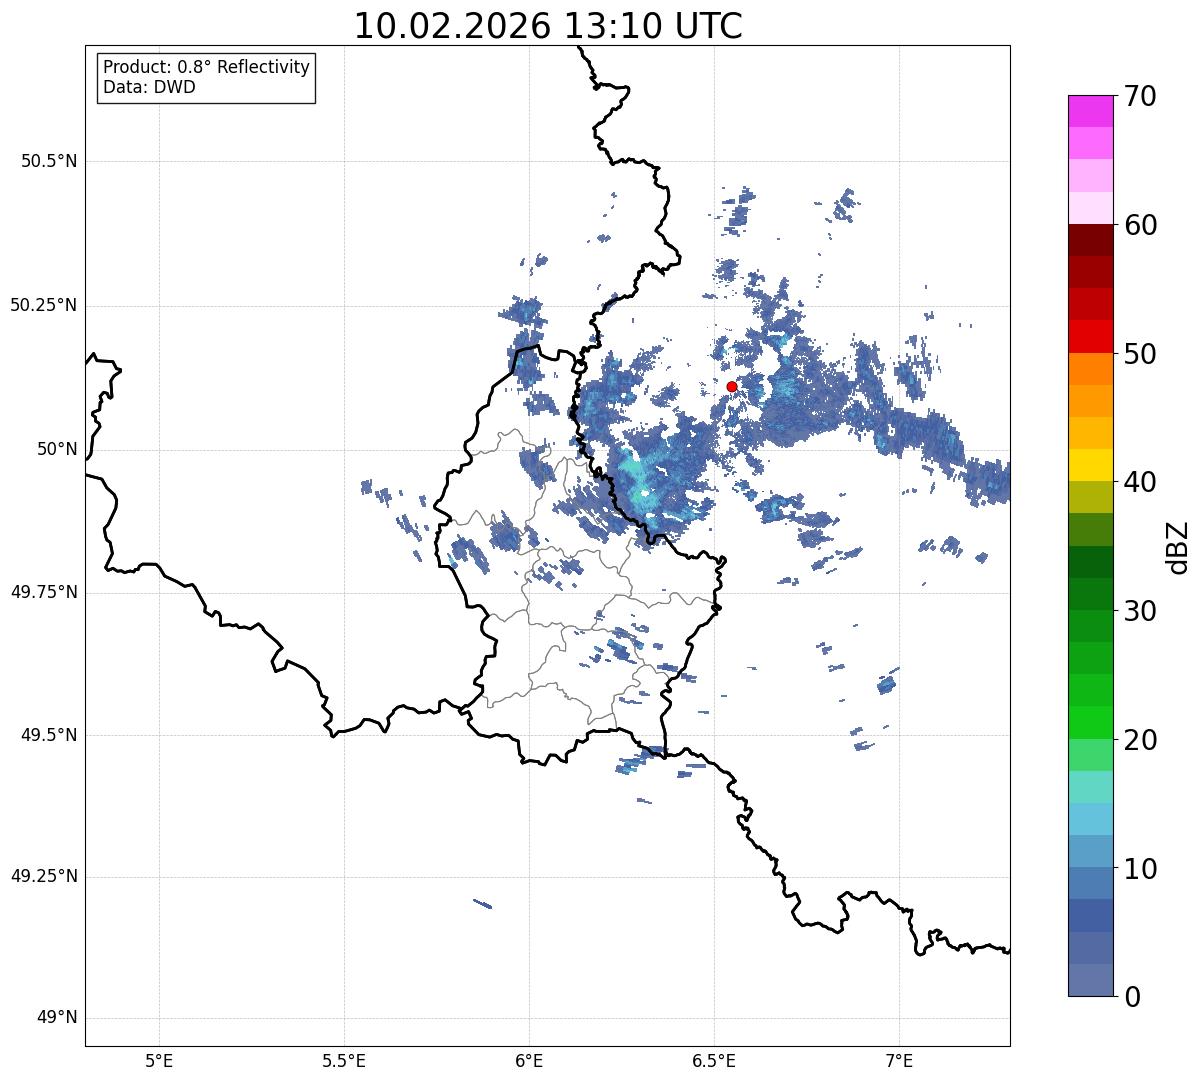Screen dimensions: 1202x1081
Task: Click the 'Data: DWD' label
Action: click(x=149, y=87)
